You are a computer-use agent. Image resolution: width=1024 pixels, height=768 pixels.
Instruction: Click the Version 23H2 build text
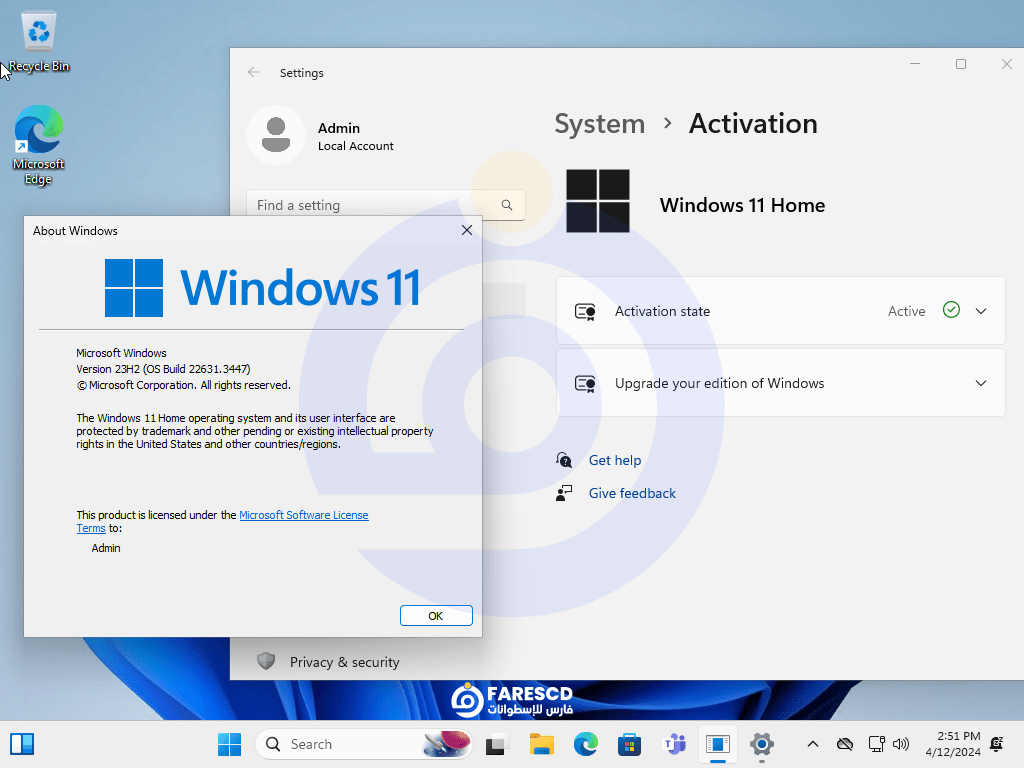(163, 369)
